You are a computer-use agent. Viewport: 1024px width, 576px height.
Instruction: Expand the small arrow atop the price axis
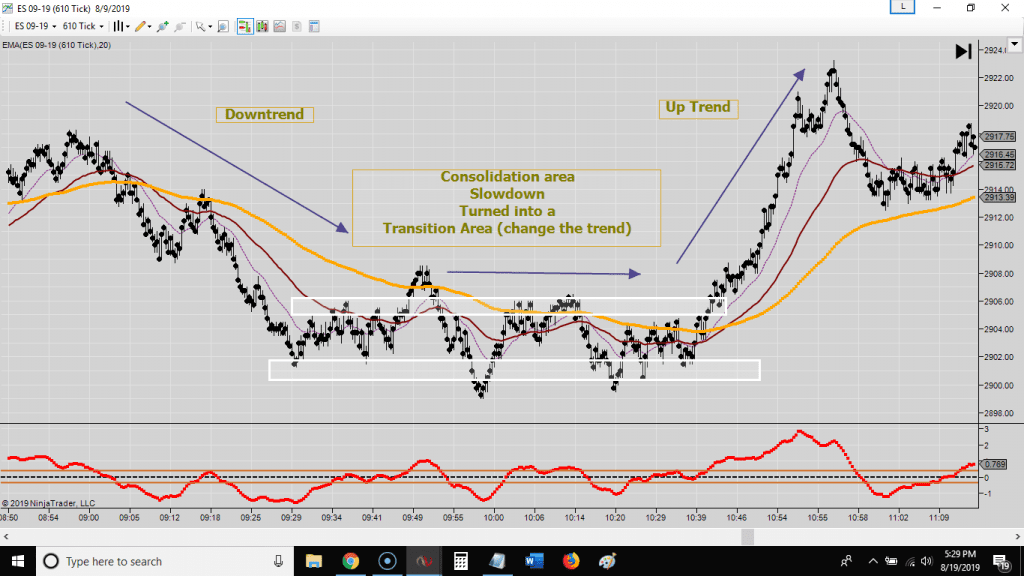pos(1014,44)
